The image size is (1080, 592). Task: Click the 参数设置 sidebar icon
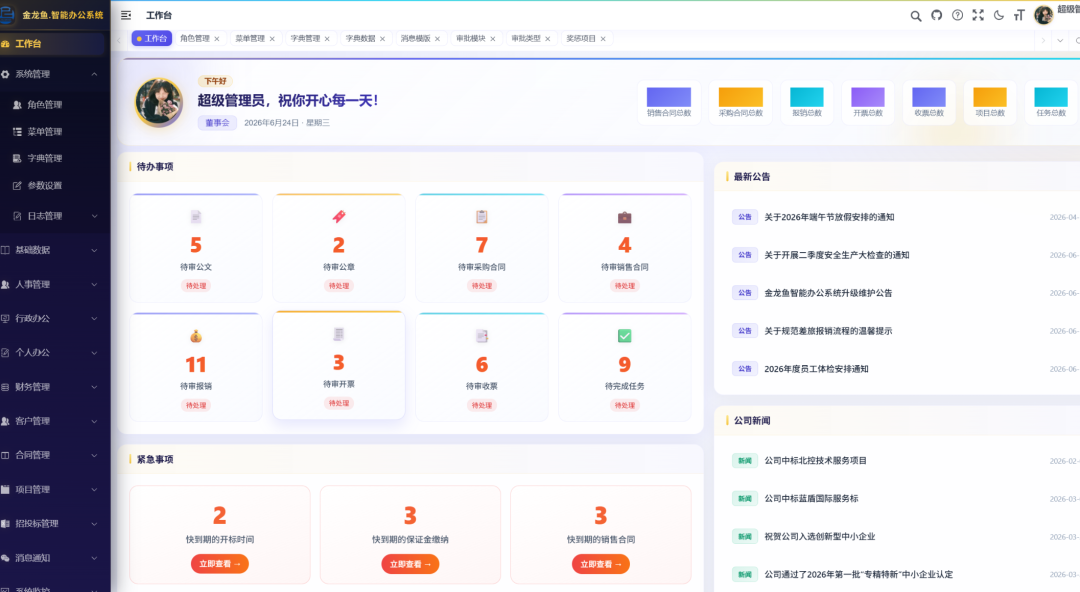pyautogui.click(x=17, y=185)
